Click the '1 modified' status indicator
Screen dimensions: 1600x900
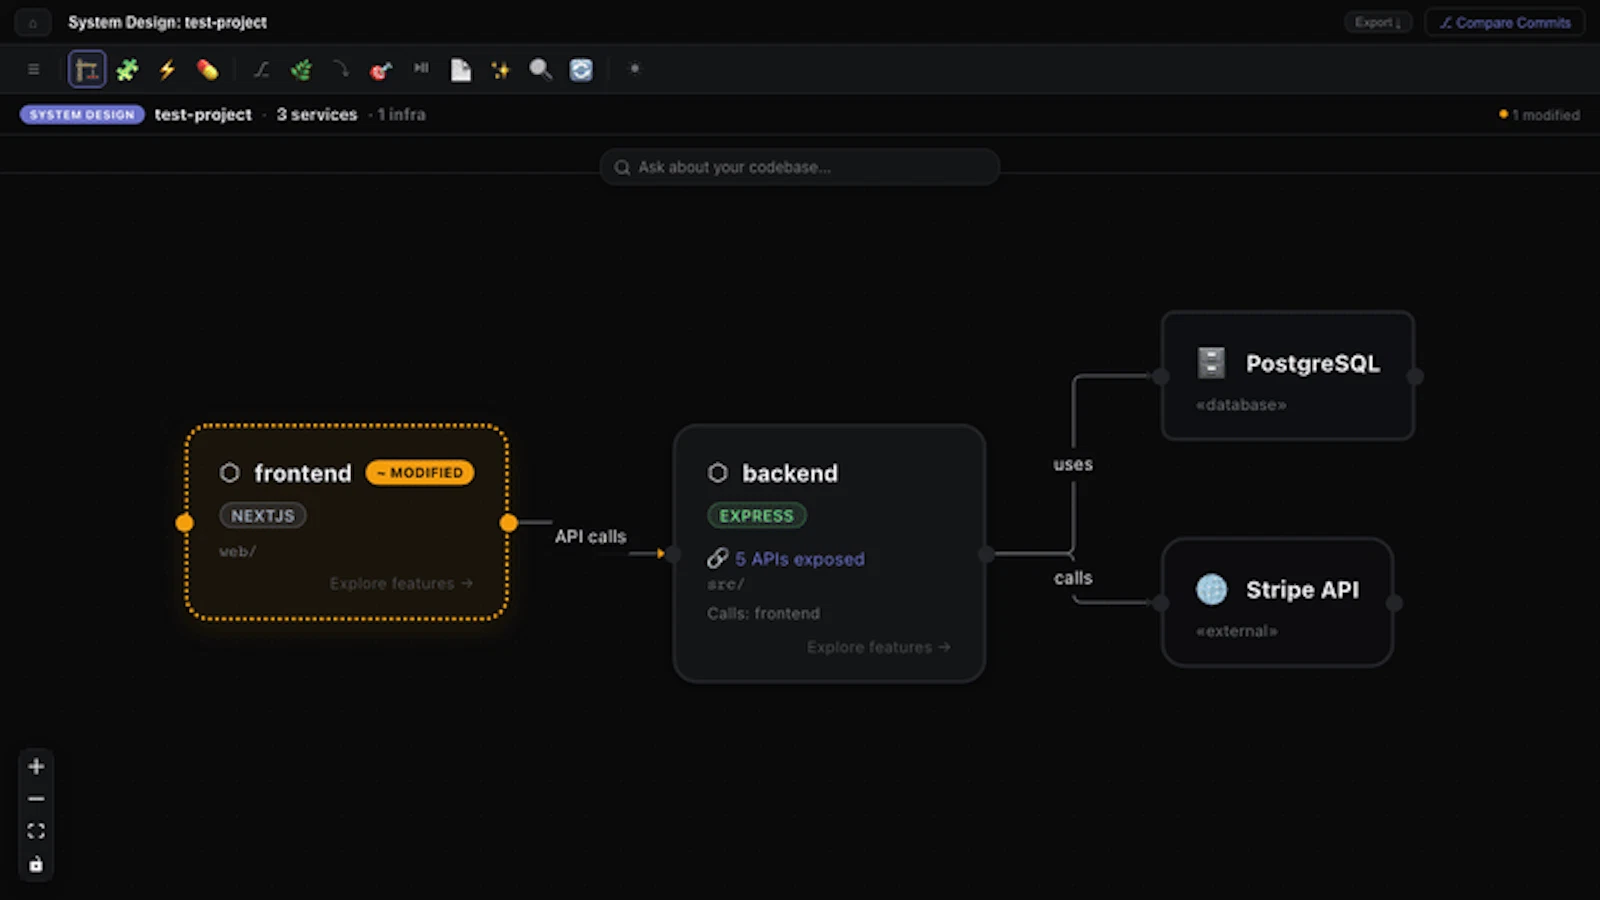tap(1540, 115)
